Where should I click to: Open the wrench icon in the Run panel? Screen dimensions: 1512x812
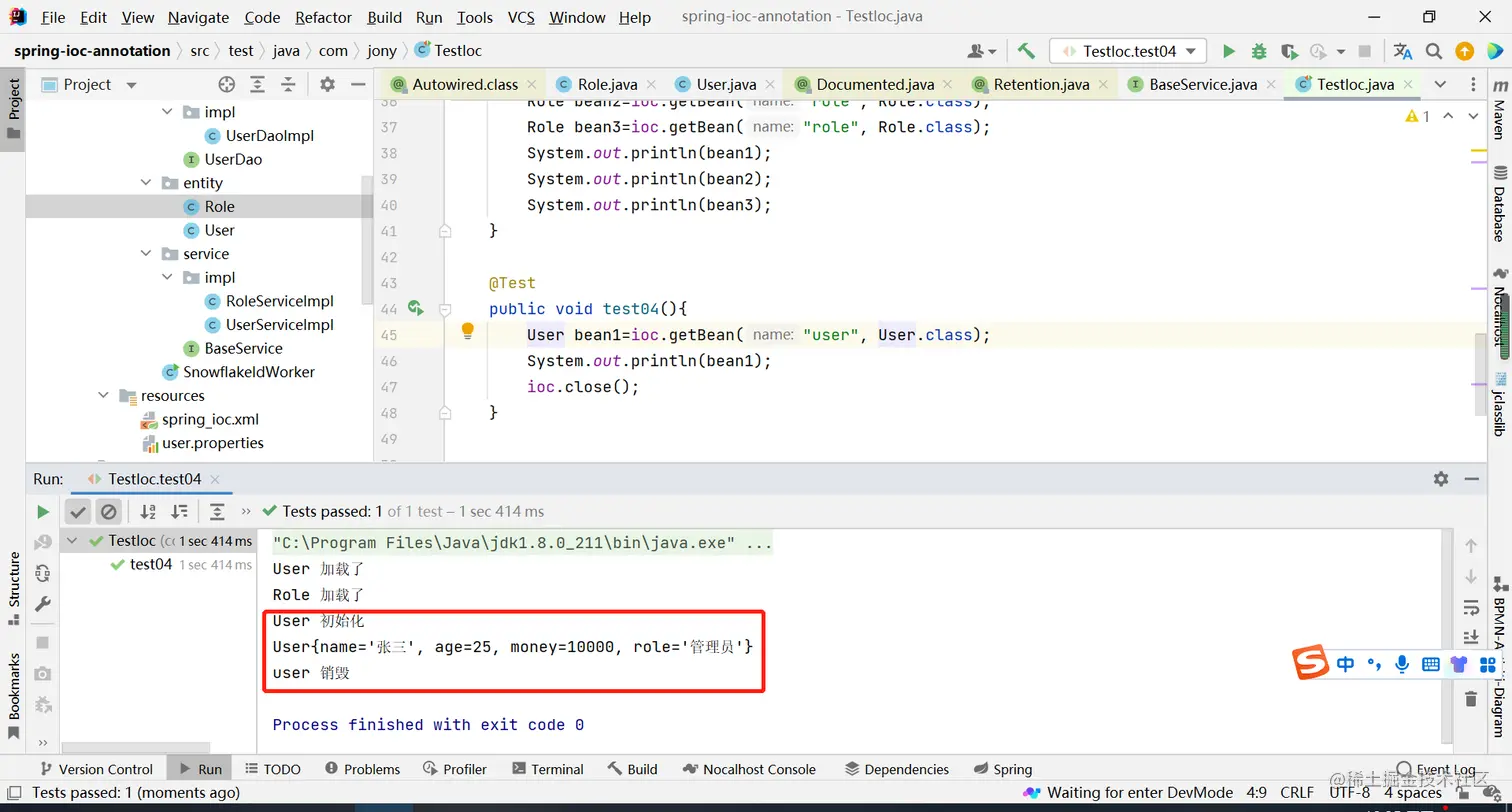[x=43, y=604]
